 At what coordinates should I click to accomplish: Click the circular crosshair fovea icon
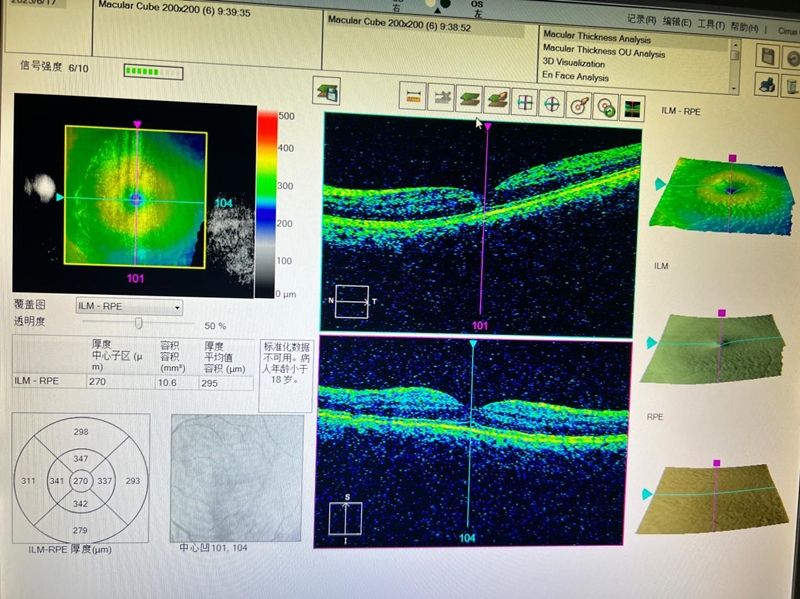550,102
